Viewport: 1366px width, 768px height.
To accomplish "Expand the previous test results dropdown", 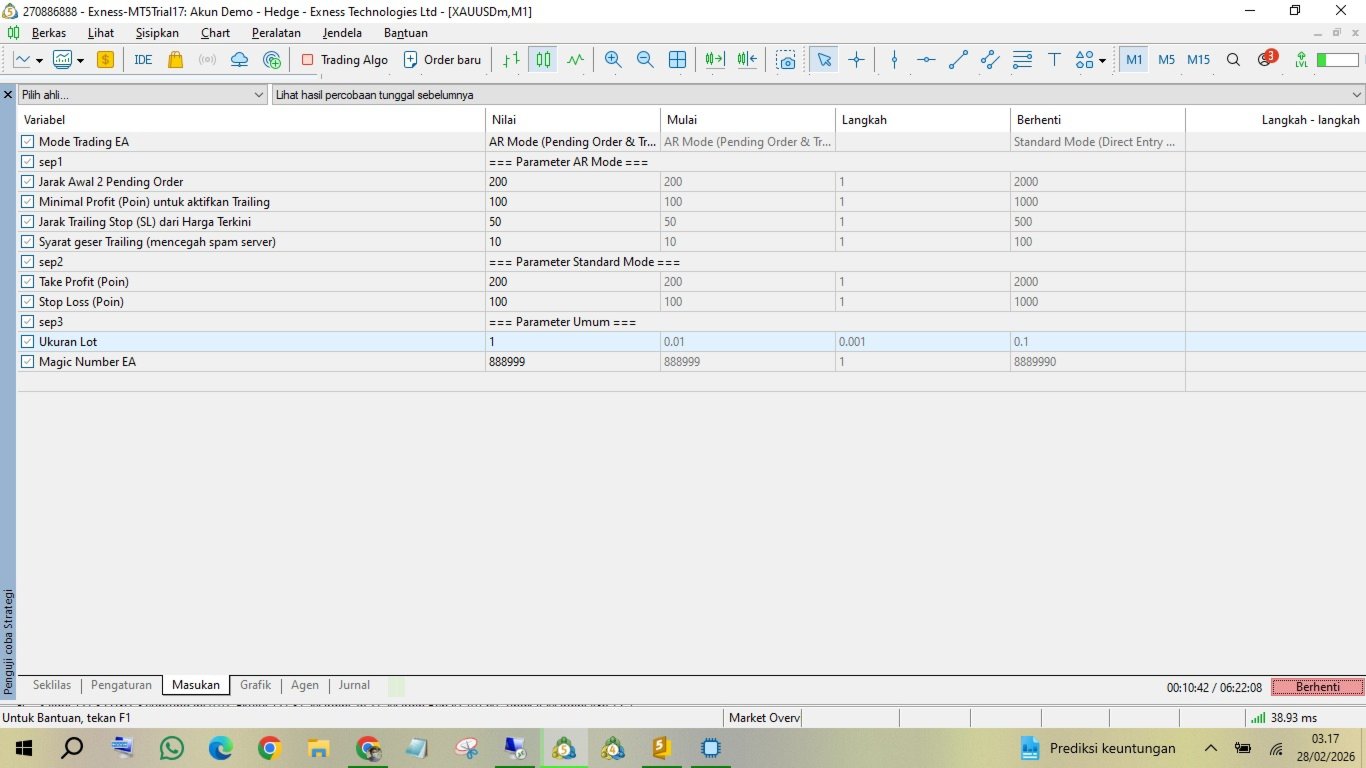I will (x=1356, y=95).
